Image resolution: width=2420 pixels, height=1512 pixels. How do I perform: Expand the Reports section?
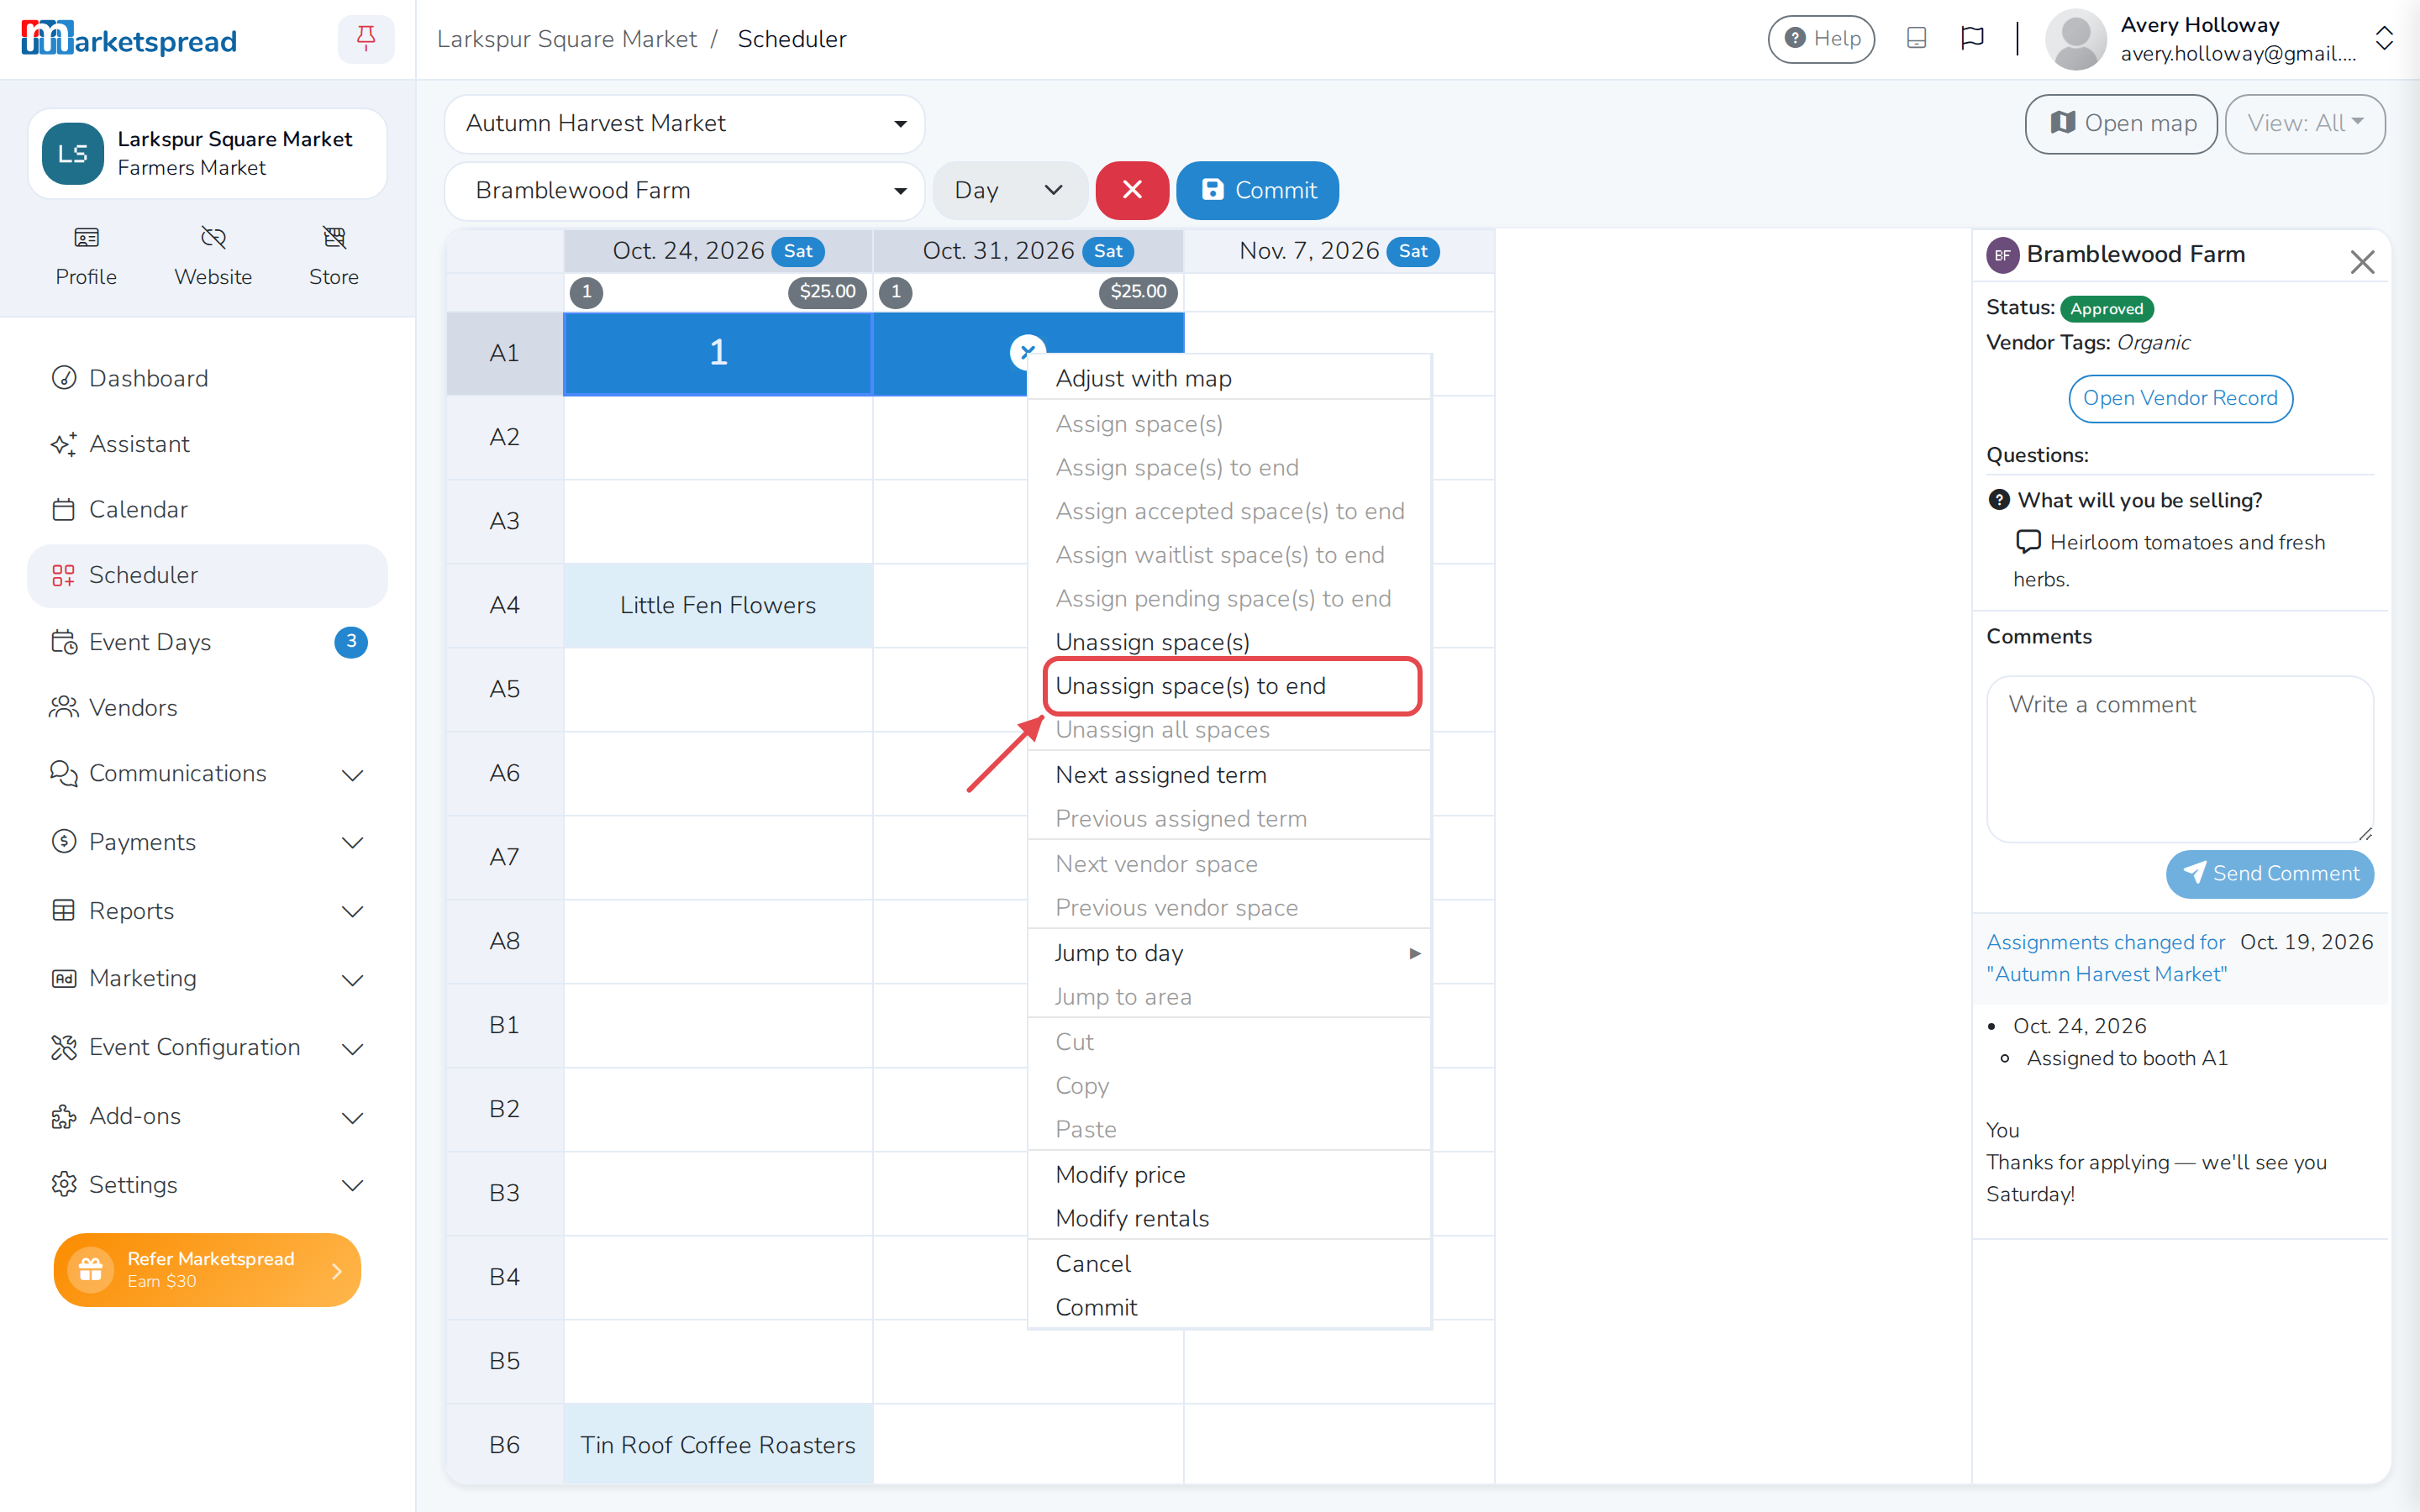click(x=207, y=911)
